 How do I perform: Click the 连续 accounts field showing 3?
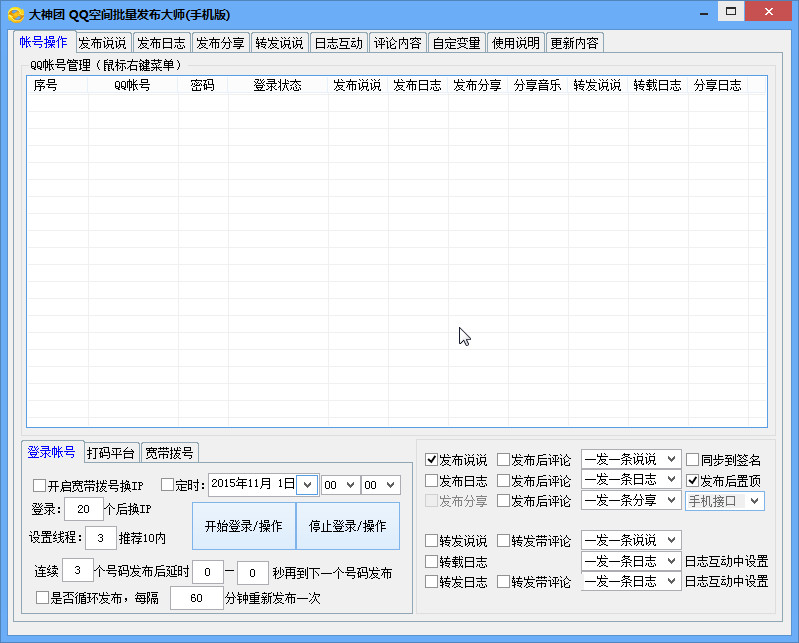point(77,570)
